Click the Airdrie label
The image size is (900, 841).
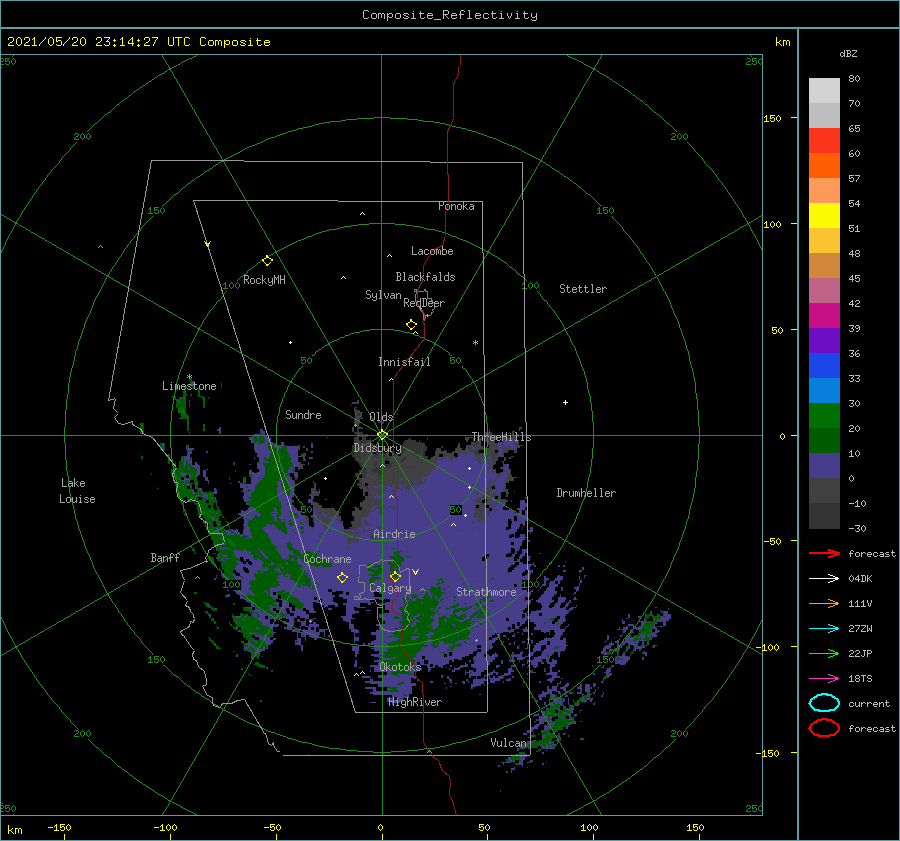394,534
